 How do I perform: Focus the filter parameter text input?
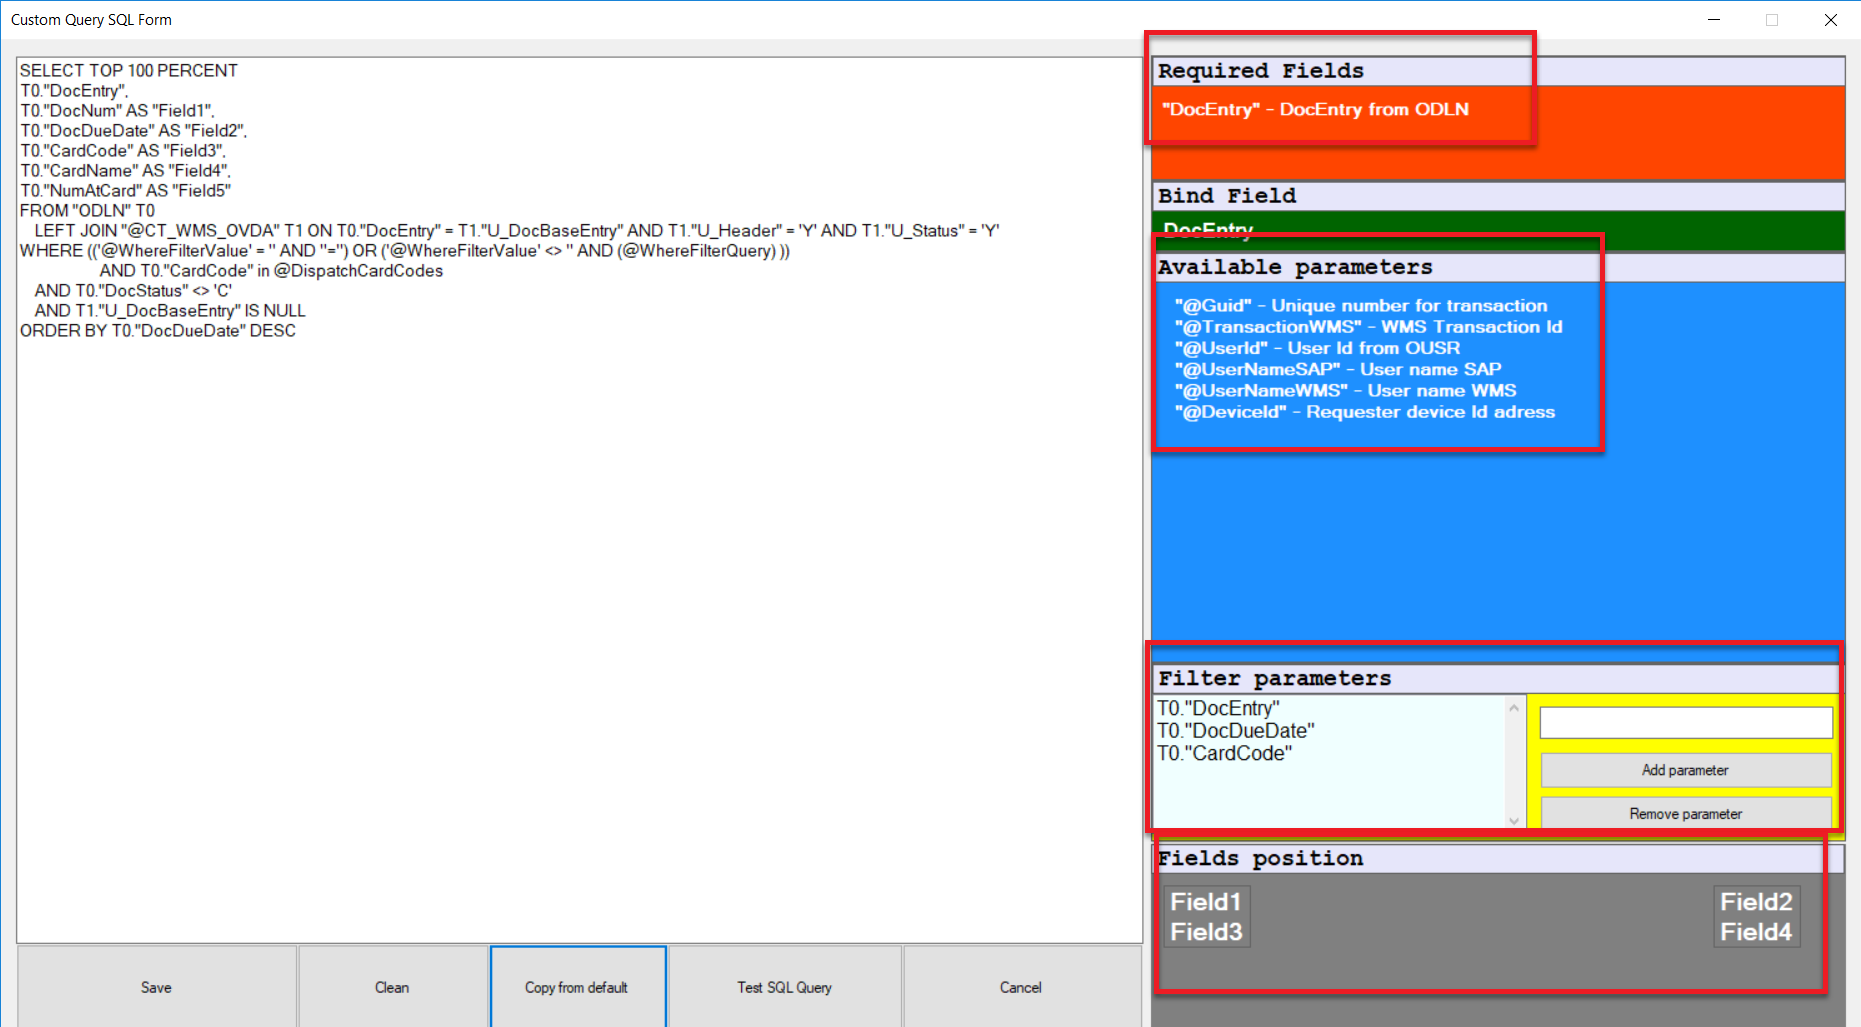coord(1685,723)
